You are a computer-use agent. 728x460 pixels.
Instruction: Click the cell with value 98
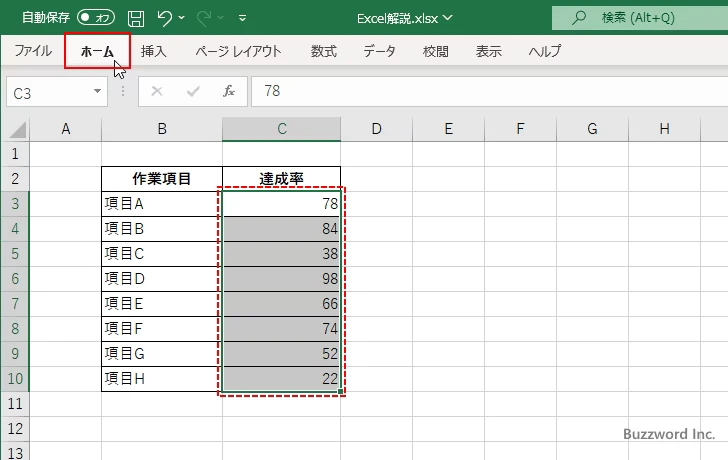click(x=281, y=279)
